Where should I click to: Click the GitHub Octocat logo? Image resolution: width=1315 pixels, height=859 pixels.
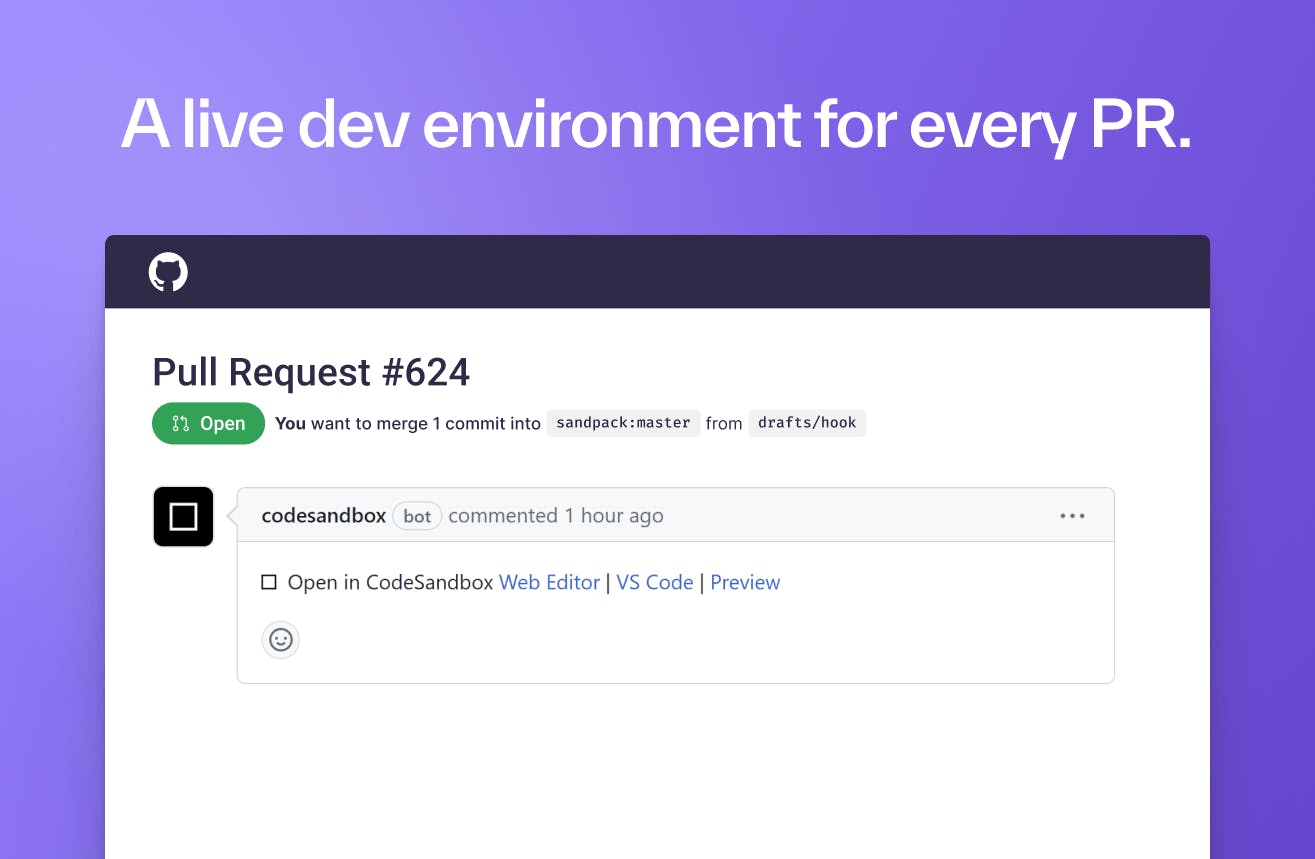click(x=168, y=272)
